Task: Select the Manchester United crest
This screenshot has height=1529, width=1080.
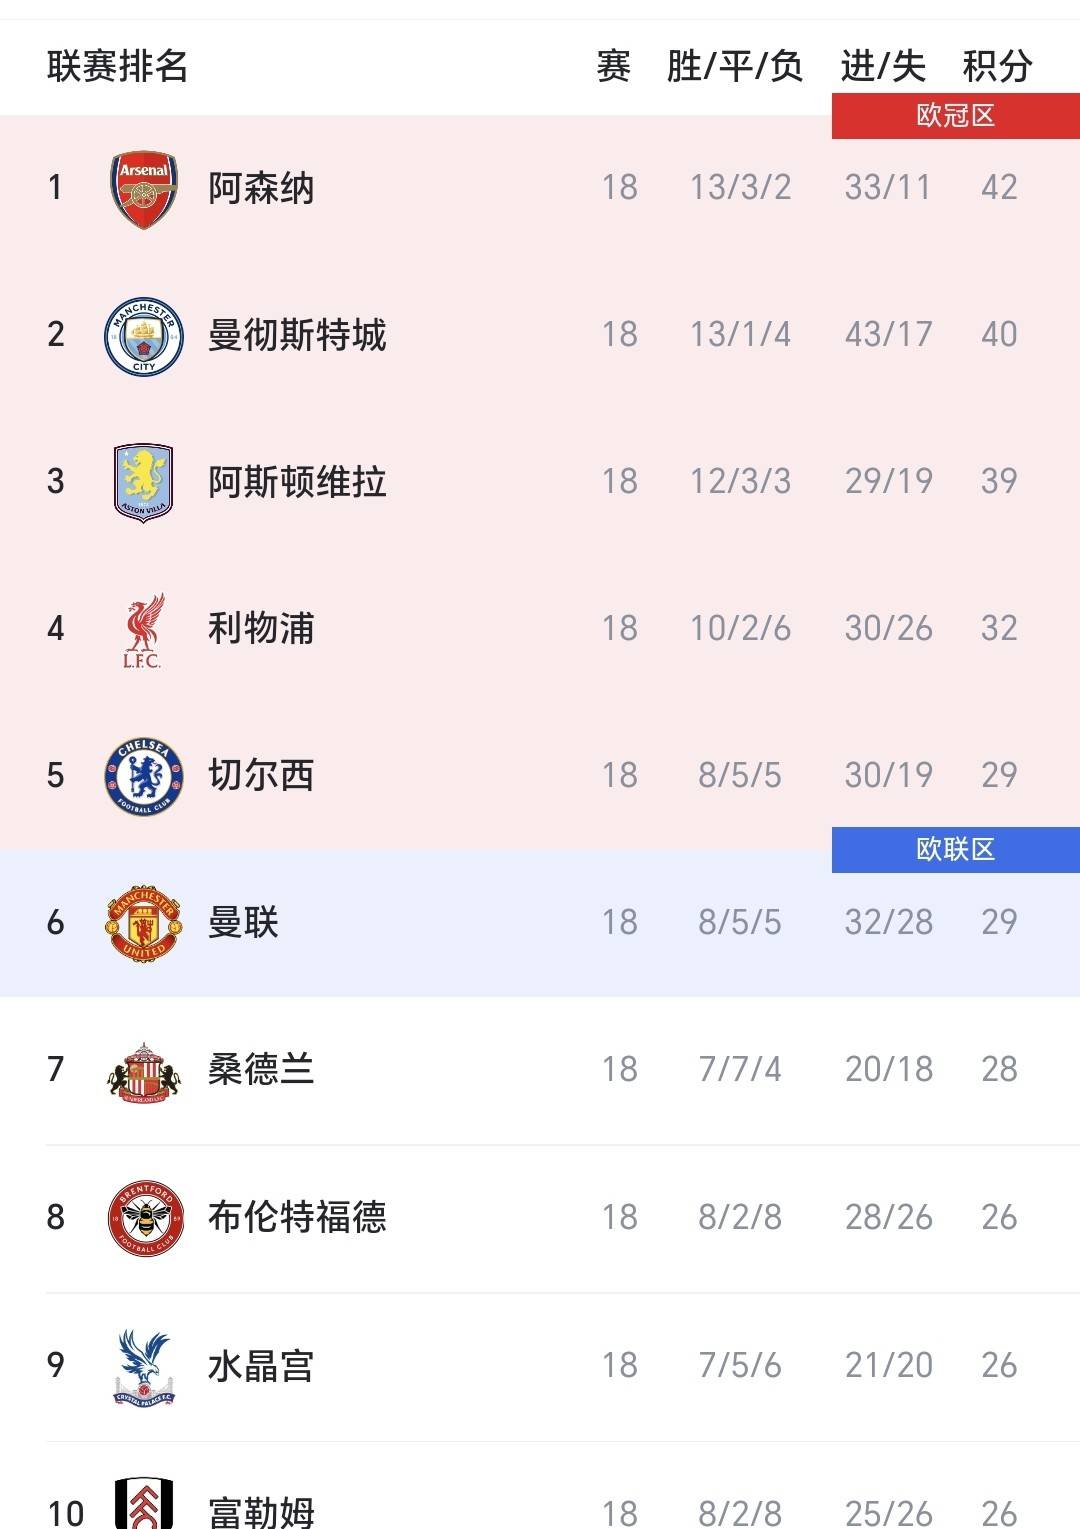Action: click(144, 923)
